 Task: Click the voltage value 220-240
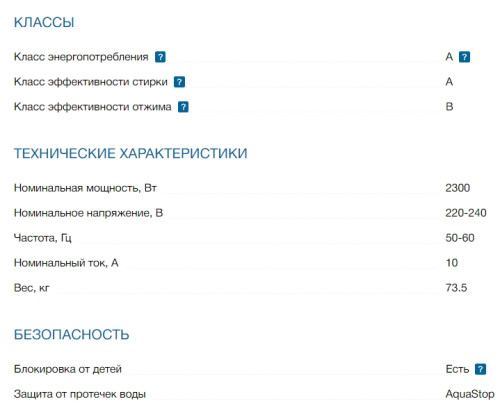point(466,213)
